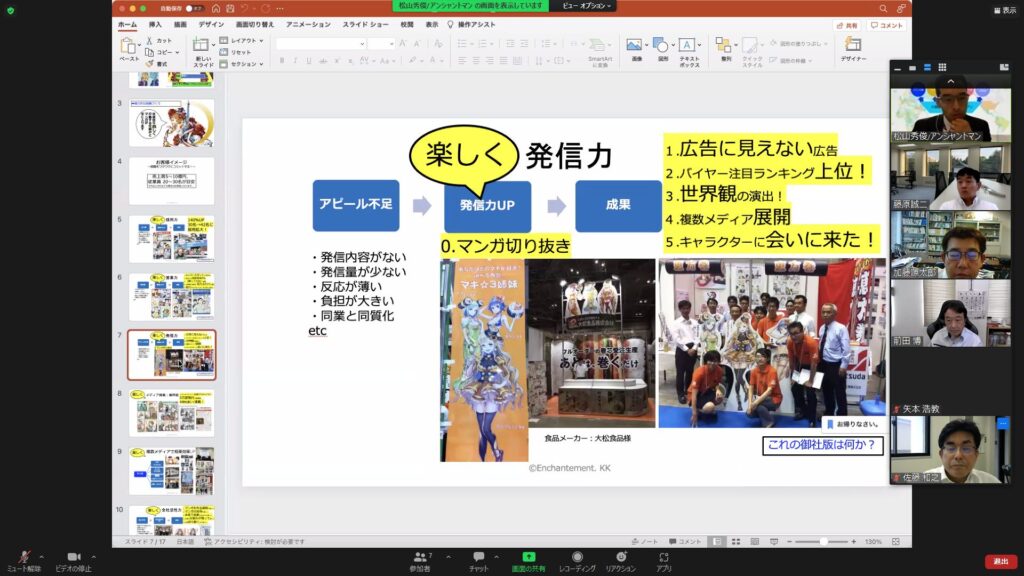Leave the meeting with red button
Screen dimensions: 1024x576
coord(1001,562)
